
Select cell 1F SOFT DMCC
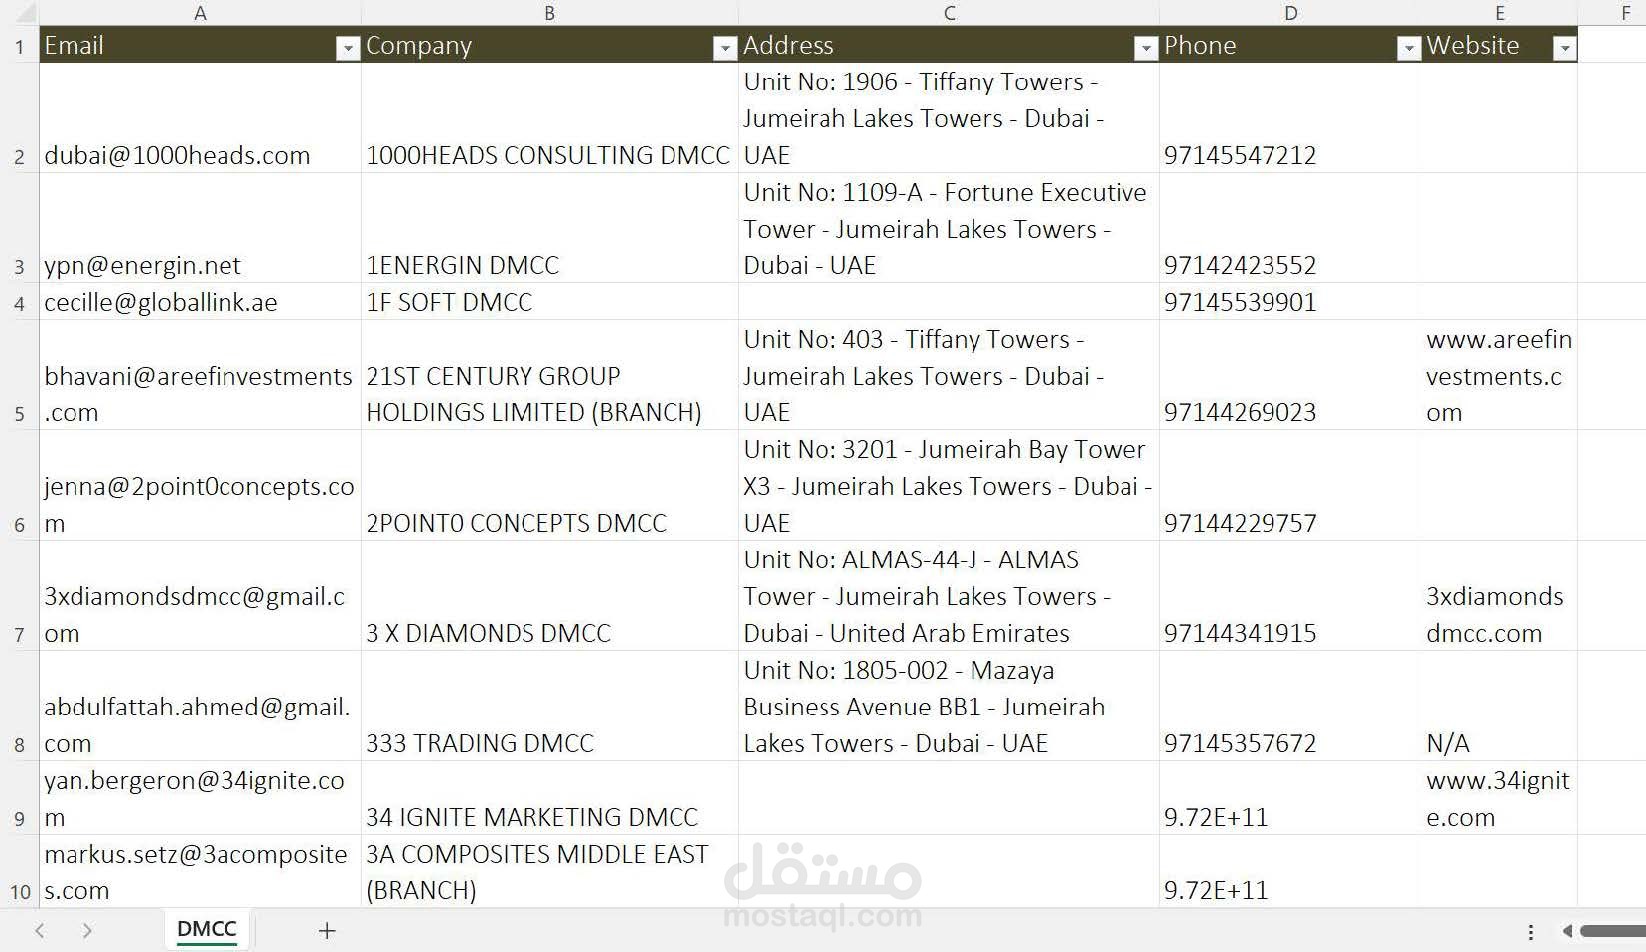549,301
